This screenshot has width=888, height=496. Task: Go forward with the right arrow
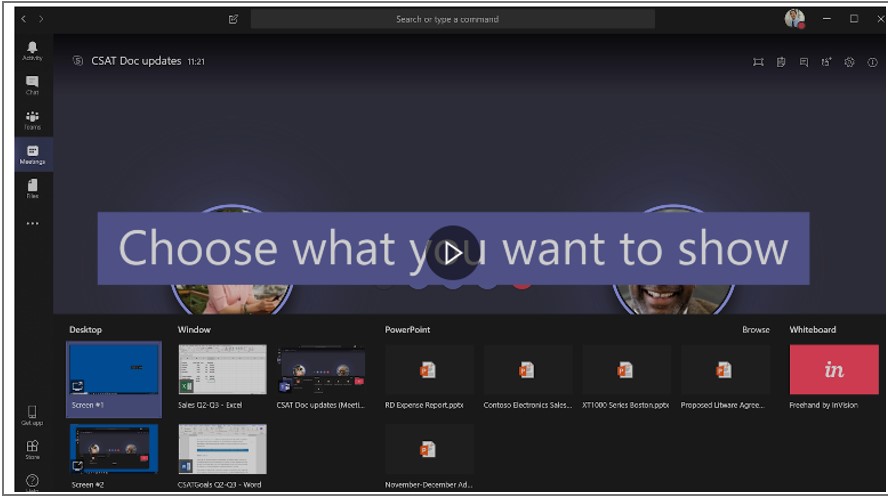click(41, 19)
